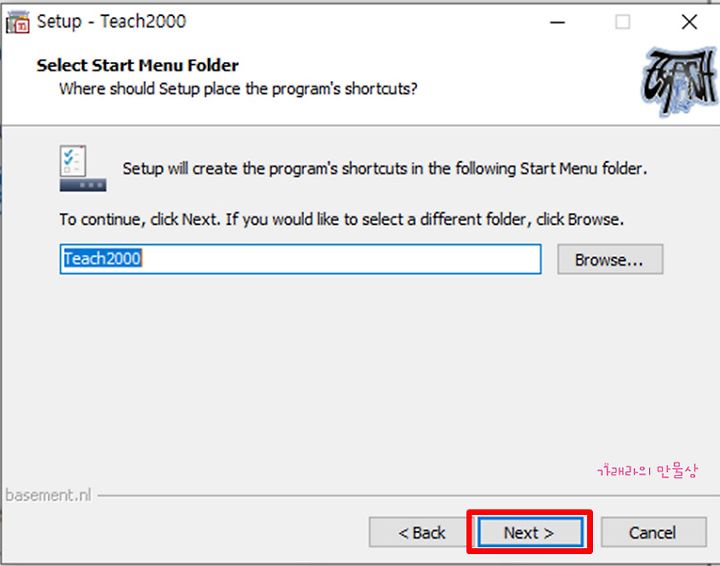Click the "To continue, click Next" instruction
Screen dimensions: 720x566
tap(341, 219)
